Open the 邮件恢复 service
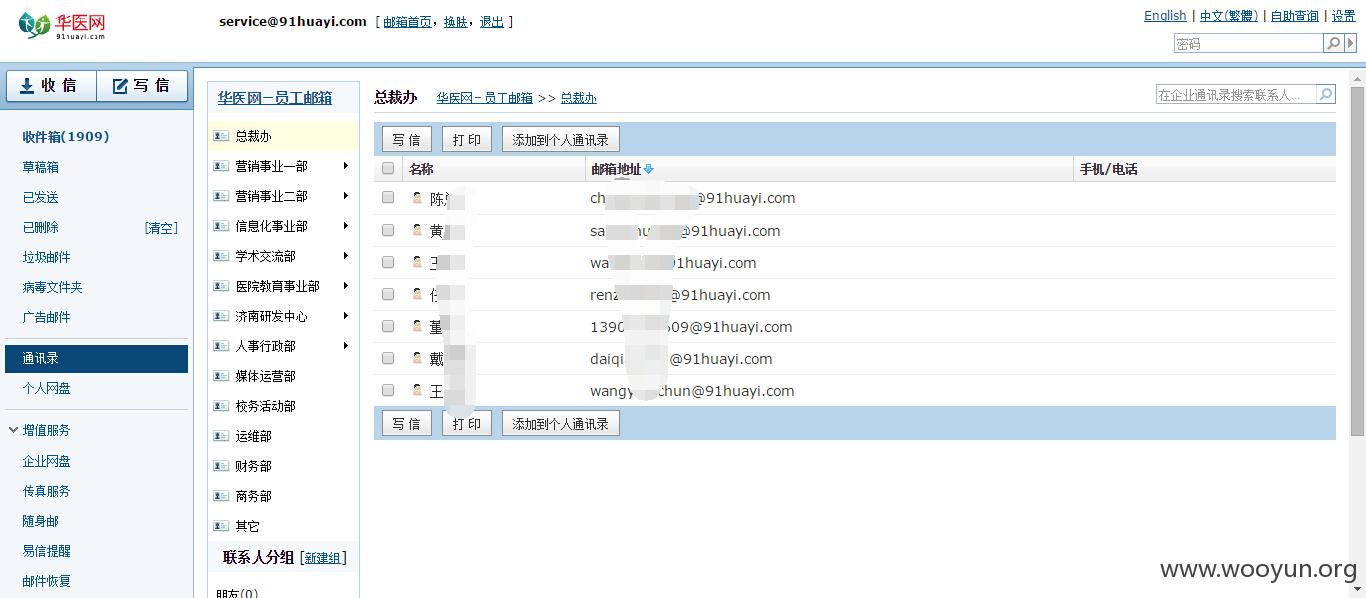Viewport: 1366px width, 598px height. 47,581
